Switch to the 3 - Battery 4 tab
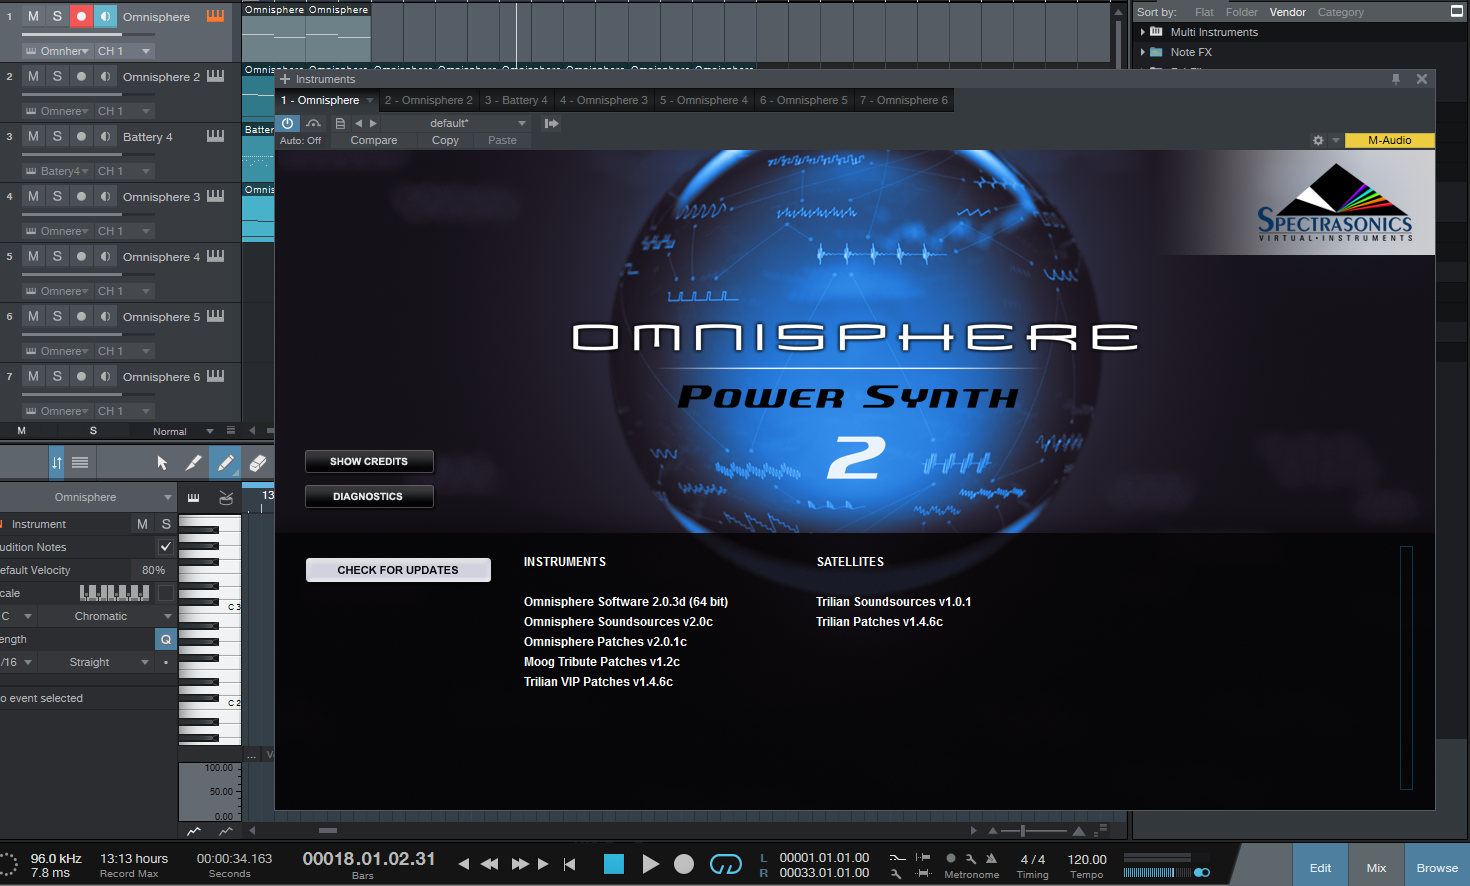 point(516,100)
